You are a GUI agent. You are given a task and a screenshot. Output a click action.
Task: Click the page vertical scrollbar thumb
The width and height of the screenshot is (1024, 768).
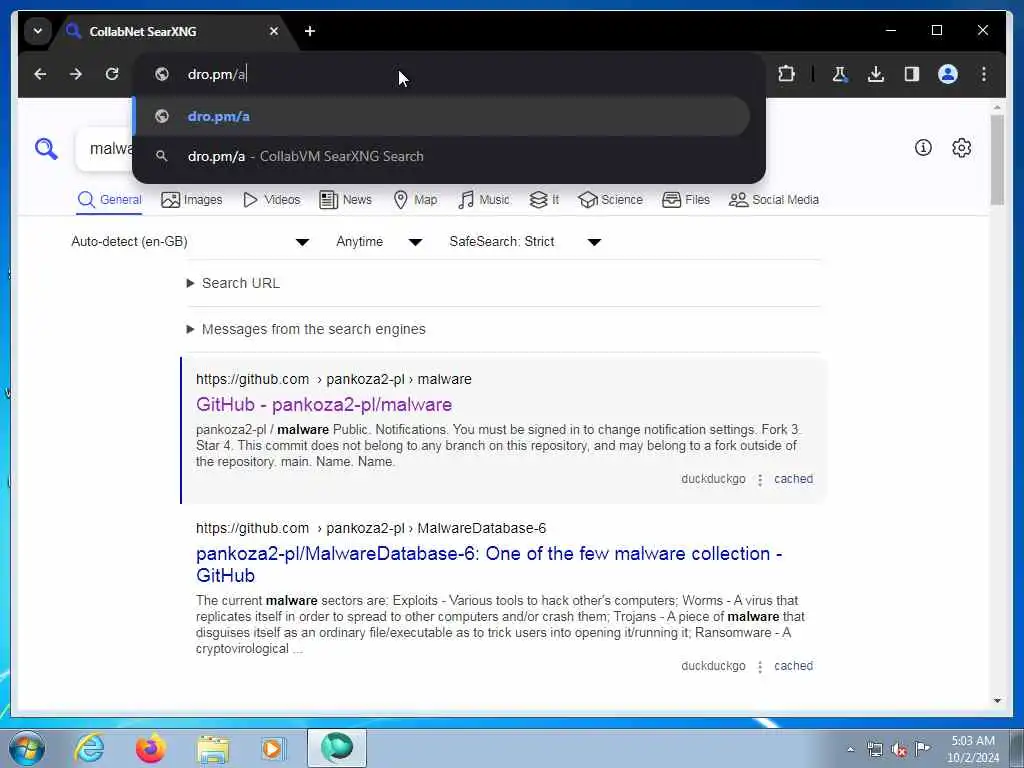coord(997,161)
